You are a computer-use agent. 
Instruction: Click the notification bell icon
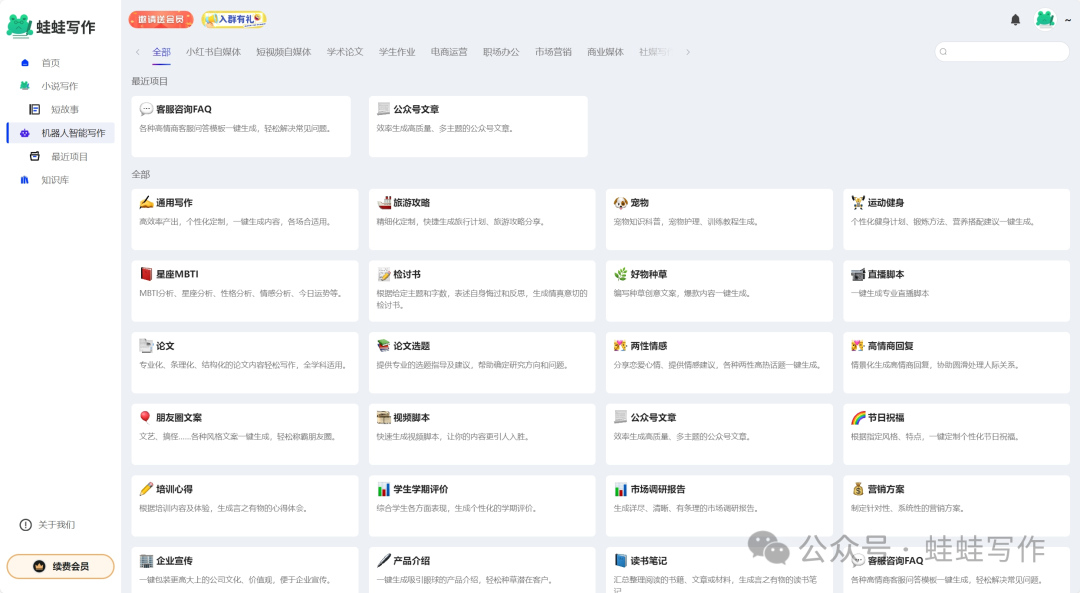click(1015, 19)
